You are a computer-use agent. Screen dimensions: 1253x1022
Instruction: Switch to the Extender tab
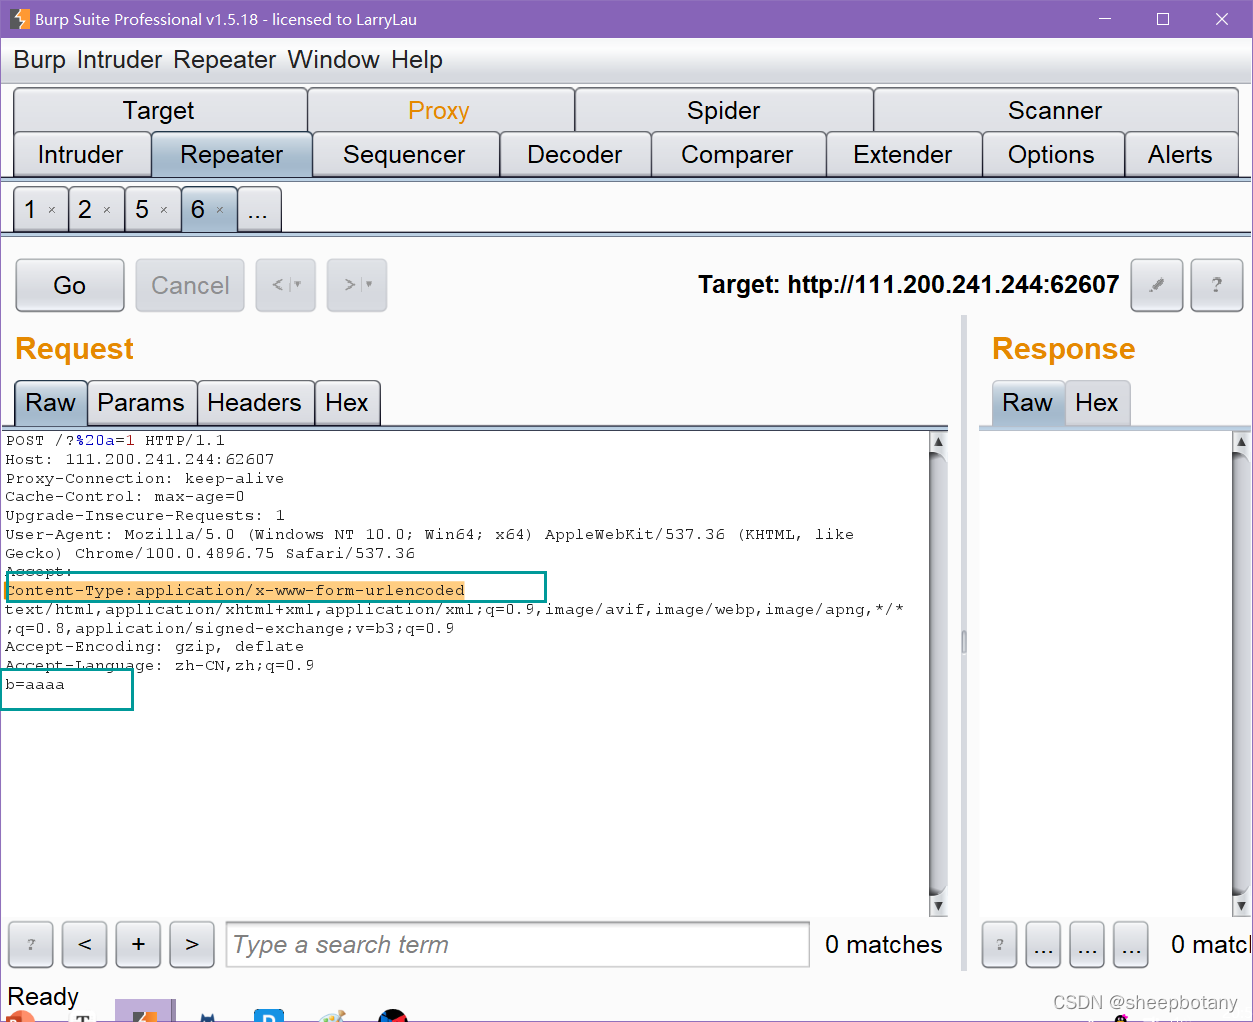903,154
